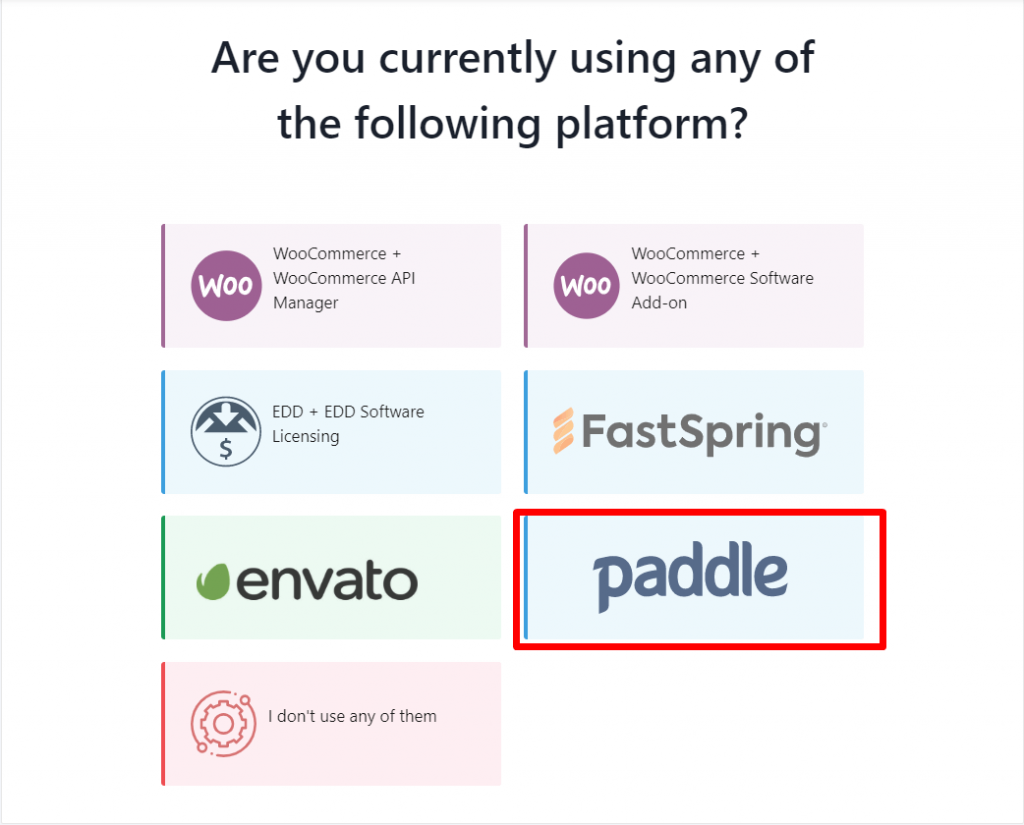The height and width of the screenshot is (825, 1024).
Task: Click the "Are you currently using" heading
Action: click(513, 90)
